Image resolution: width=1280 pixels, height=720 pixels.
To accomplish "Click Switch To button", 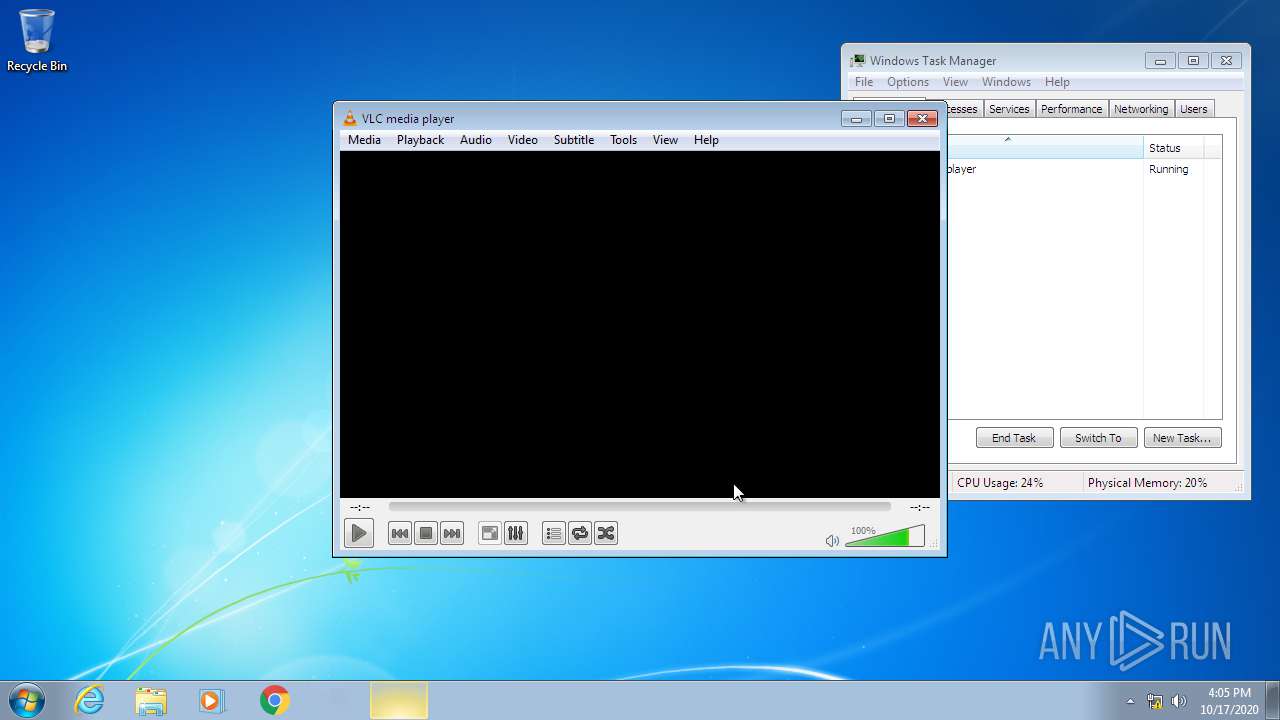I will pyautogui.click(x=1098, y=438).
